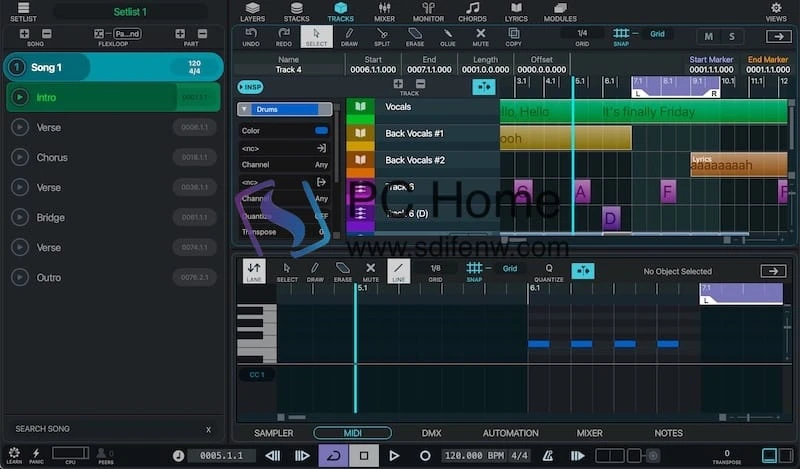
Task: Click Quantize in the MIDI editor
Action: [x=549, y=272]
